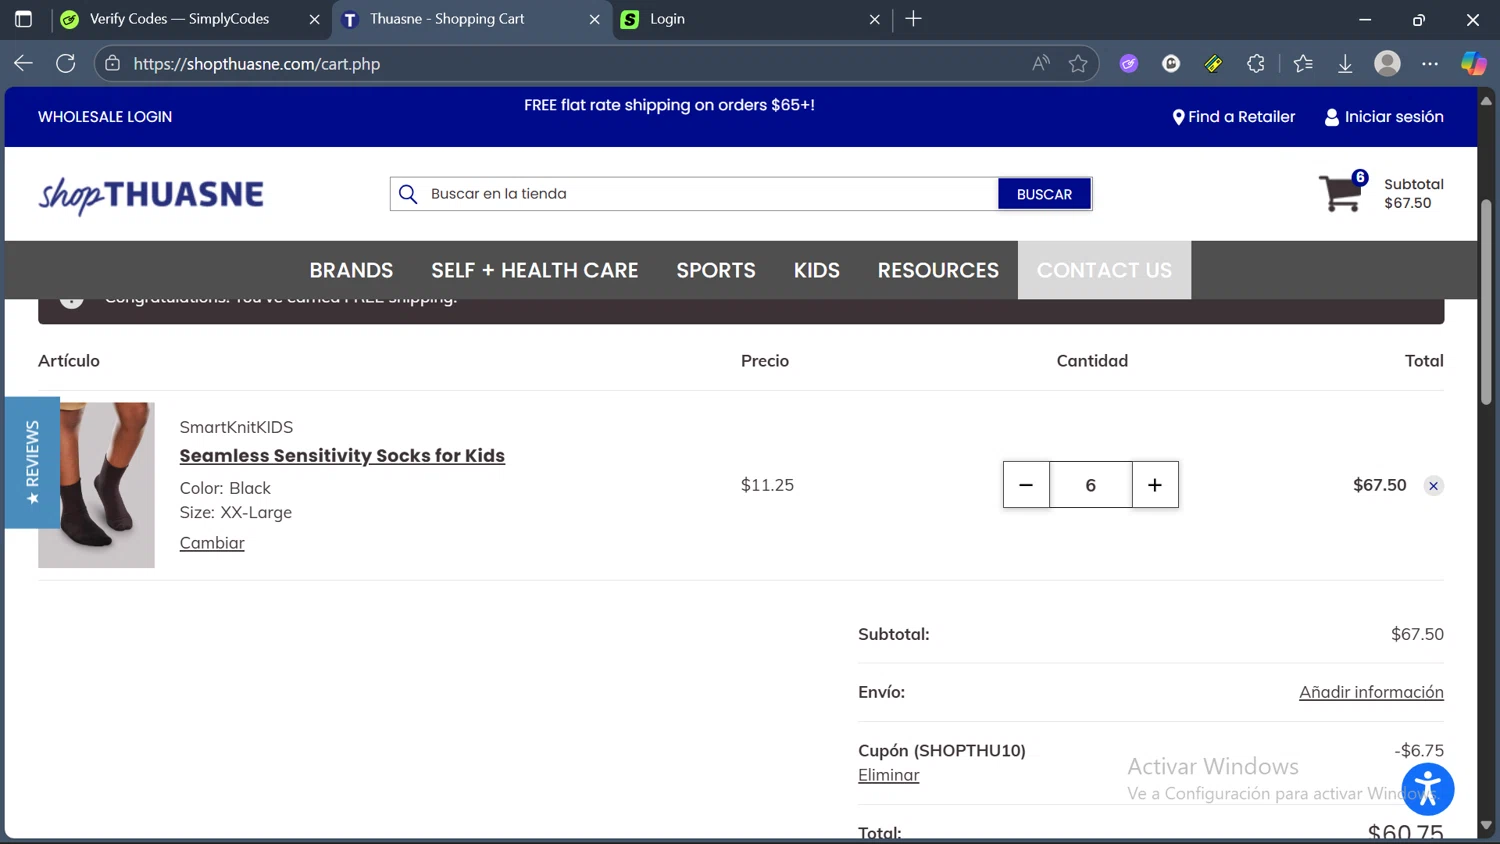This screenshot has width=1500, height=844.
Task: Open the KIDS menu
Action: pyautogui.click(x=817, y=270)
